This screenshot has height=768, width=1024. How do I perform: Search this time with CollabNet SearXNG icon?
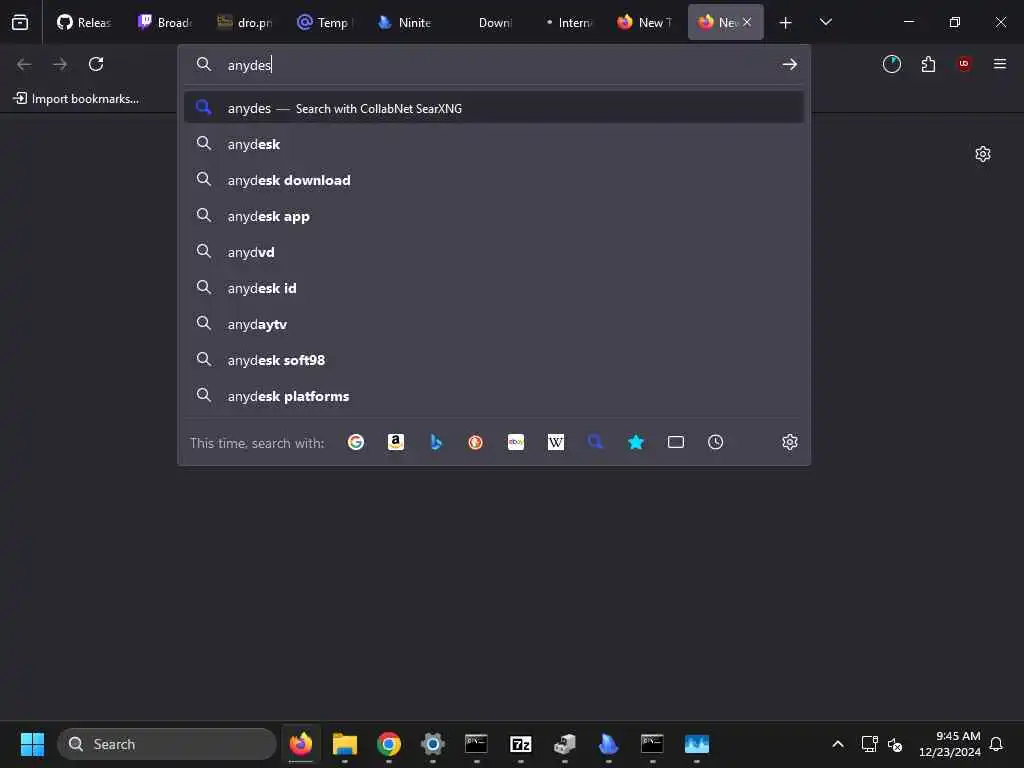[596, 442]
